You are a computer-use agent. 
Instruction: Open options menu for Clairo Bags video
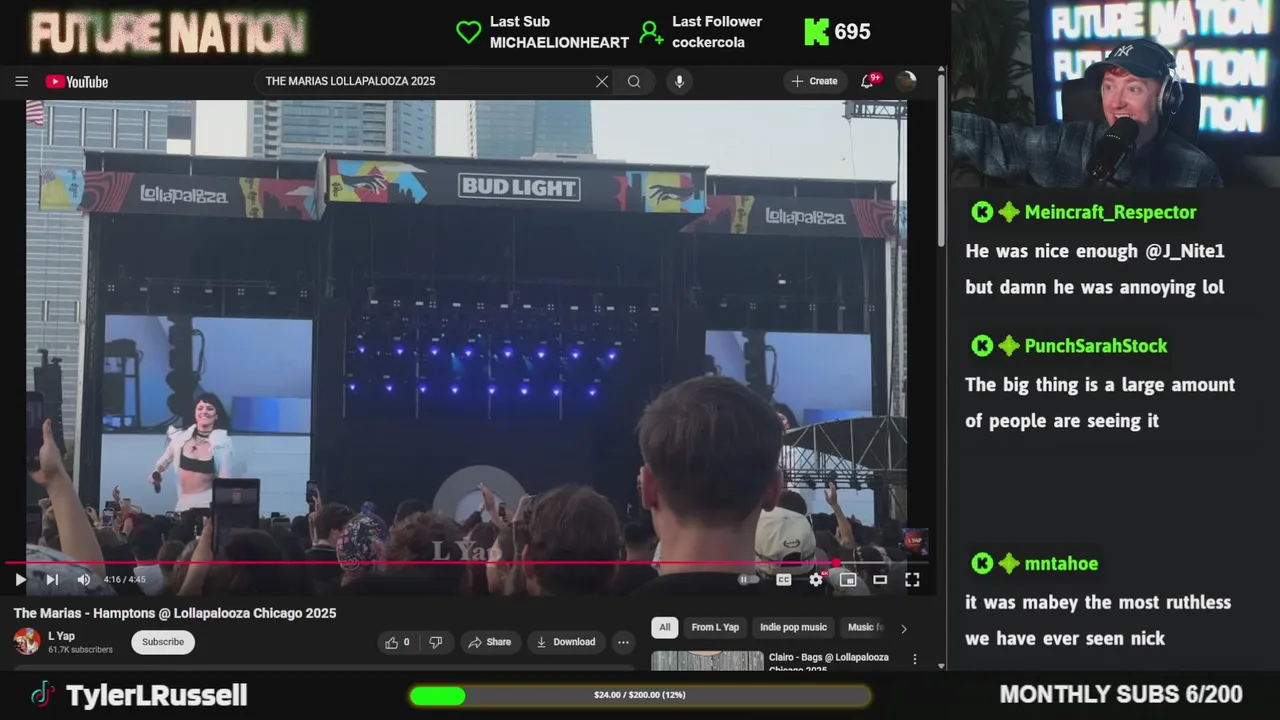(914, 659)
